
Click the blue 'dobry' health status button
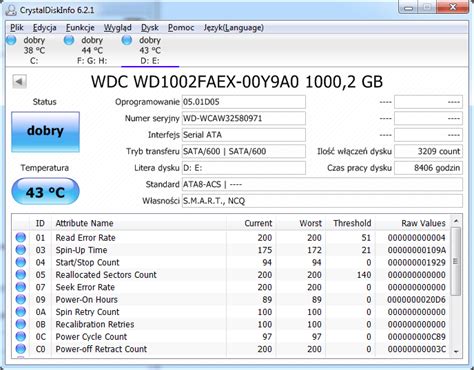pyautogui.click(x=45, y=132)
